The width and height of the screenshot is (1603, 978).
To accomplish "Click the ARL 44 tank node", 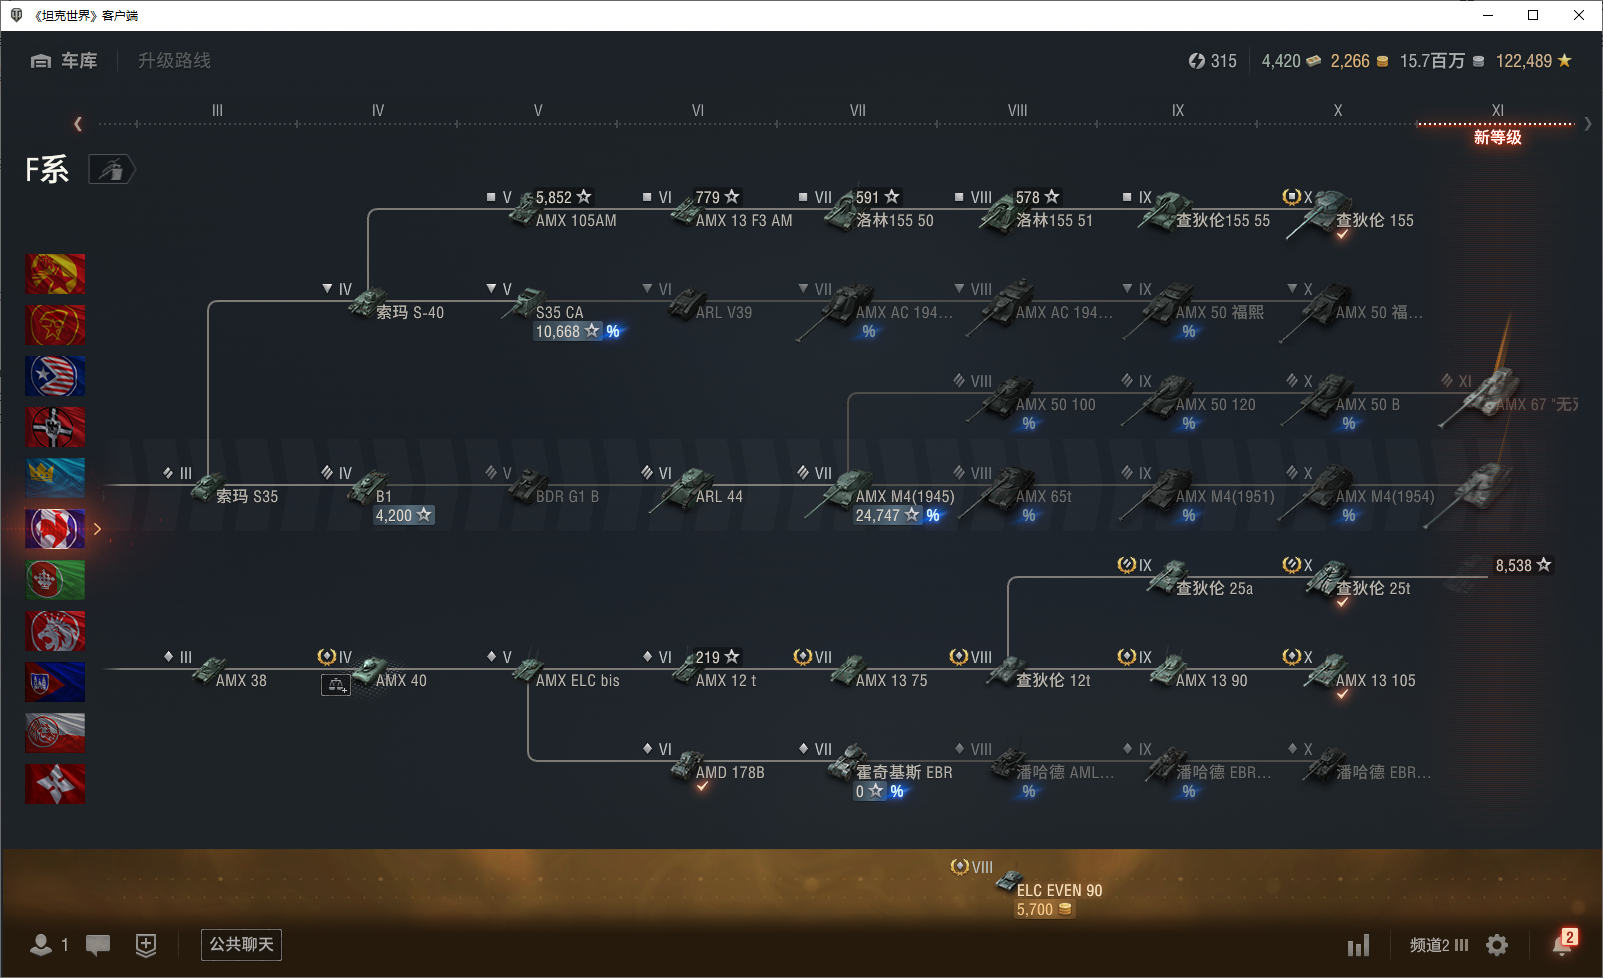I will point(696,488).
